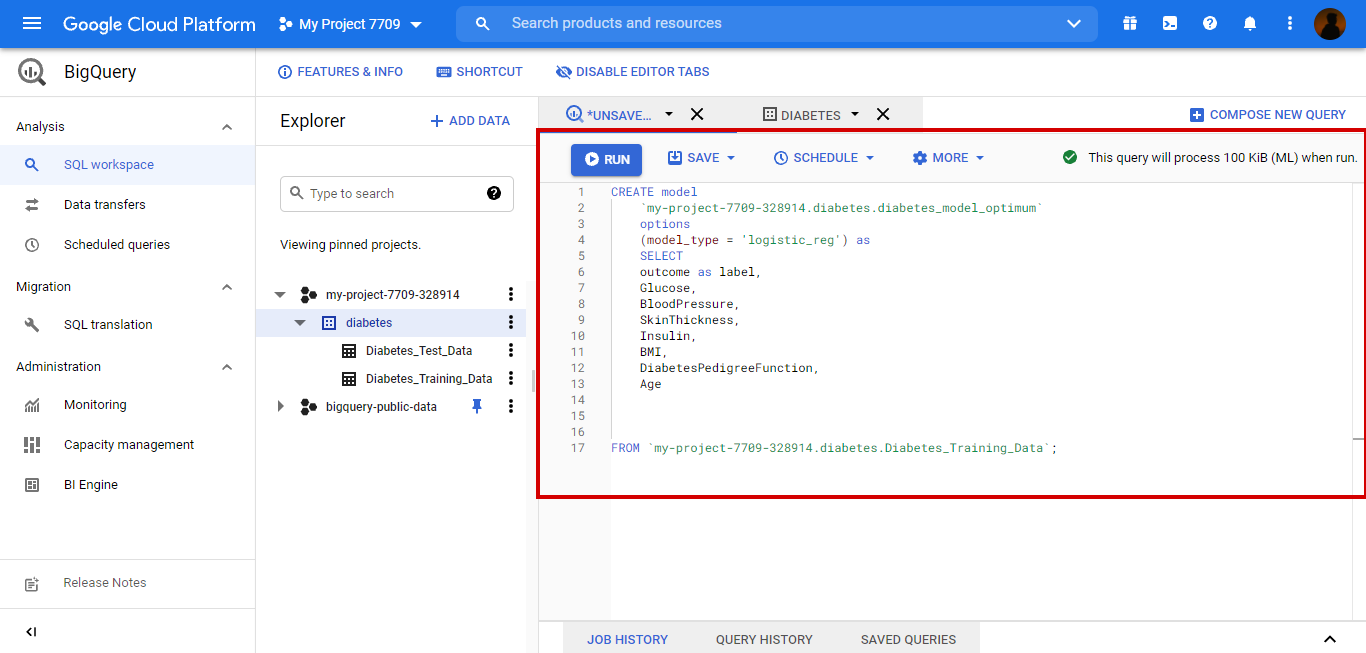Viewport: 1366px width, 653px height.
Task: Expand the bottom history panel chevron
Action: pos(1330,639)
